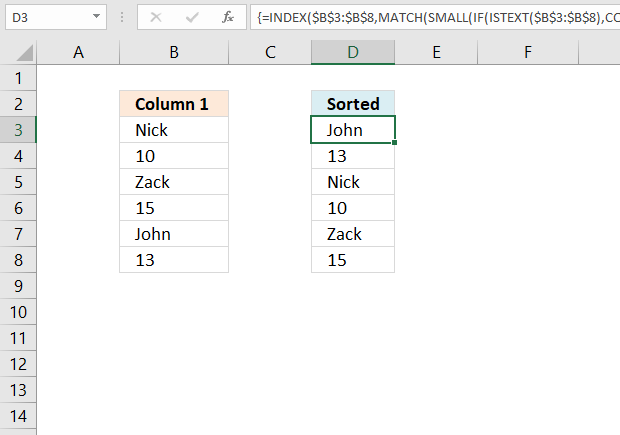This screenshot has height=435, width=620.
Task: Click the Column 1 header cell
Action: coord(174,104)
